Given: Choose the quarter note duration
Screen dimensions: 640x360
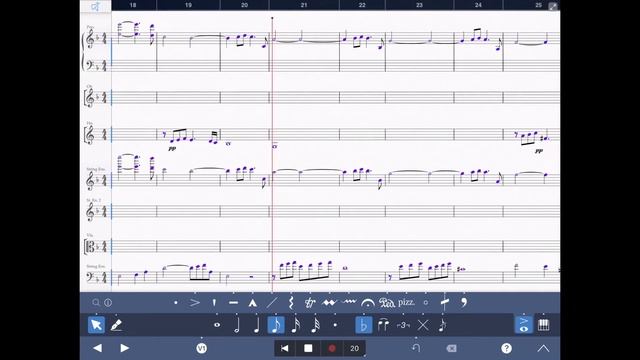Looking at the screenshot, I should click(256, 325).
